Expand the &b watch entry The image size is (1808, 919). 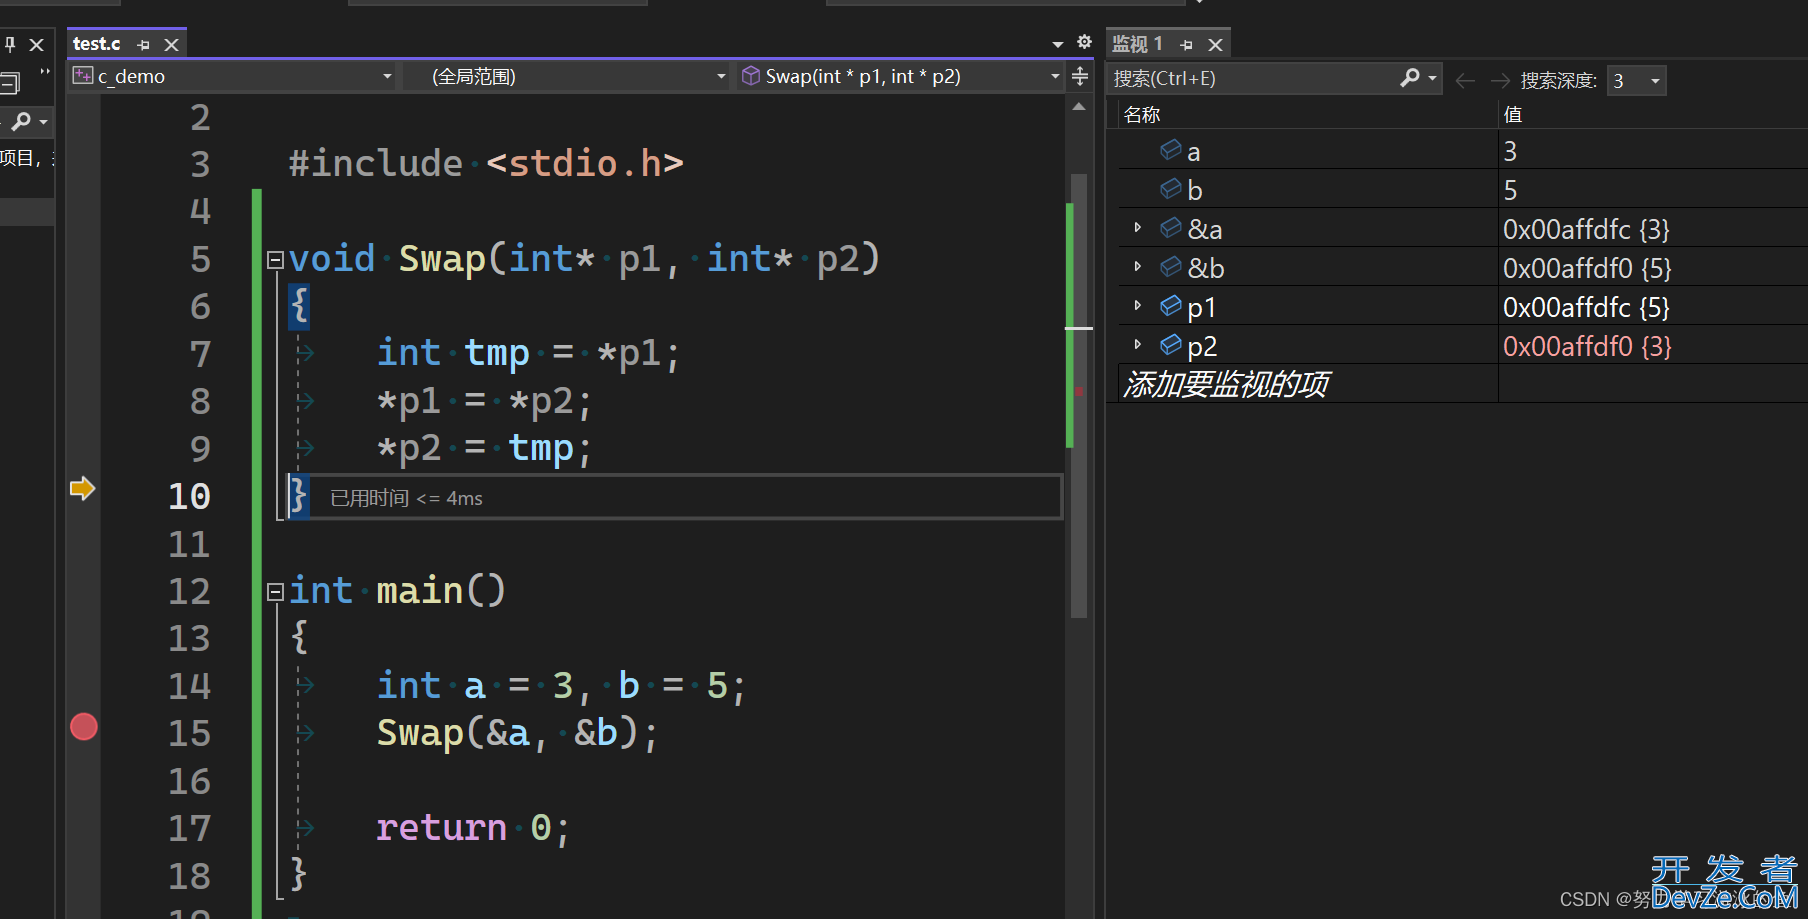click(1137, 267)
